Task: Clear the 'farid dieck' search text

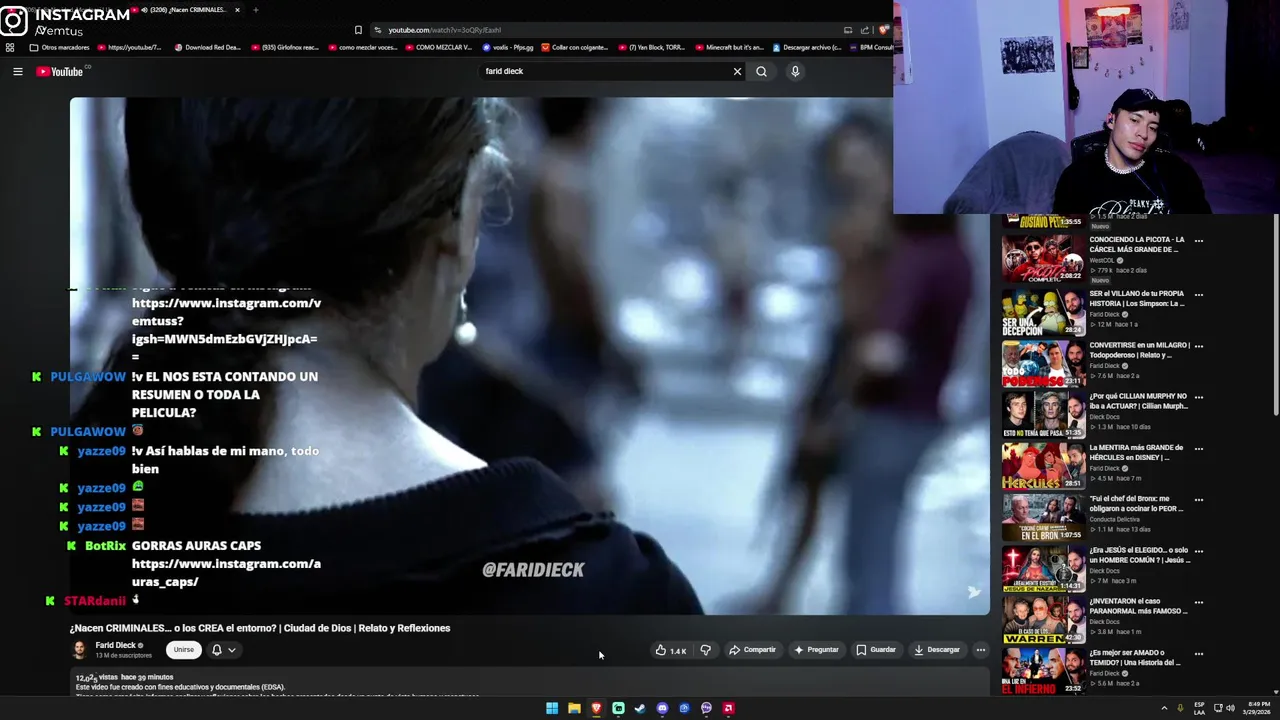Action: tap(737, 71)
